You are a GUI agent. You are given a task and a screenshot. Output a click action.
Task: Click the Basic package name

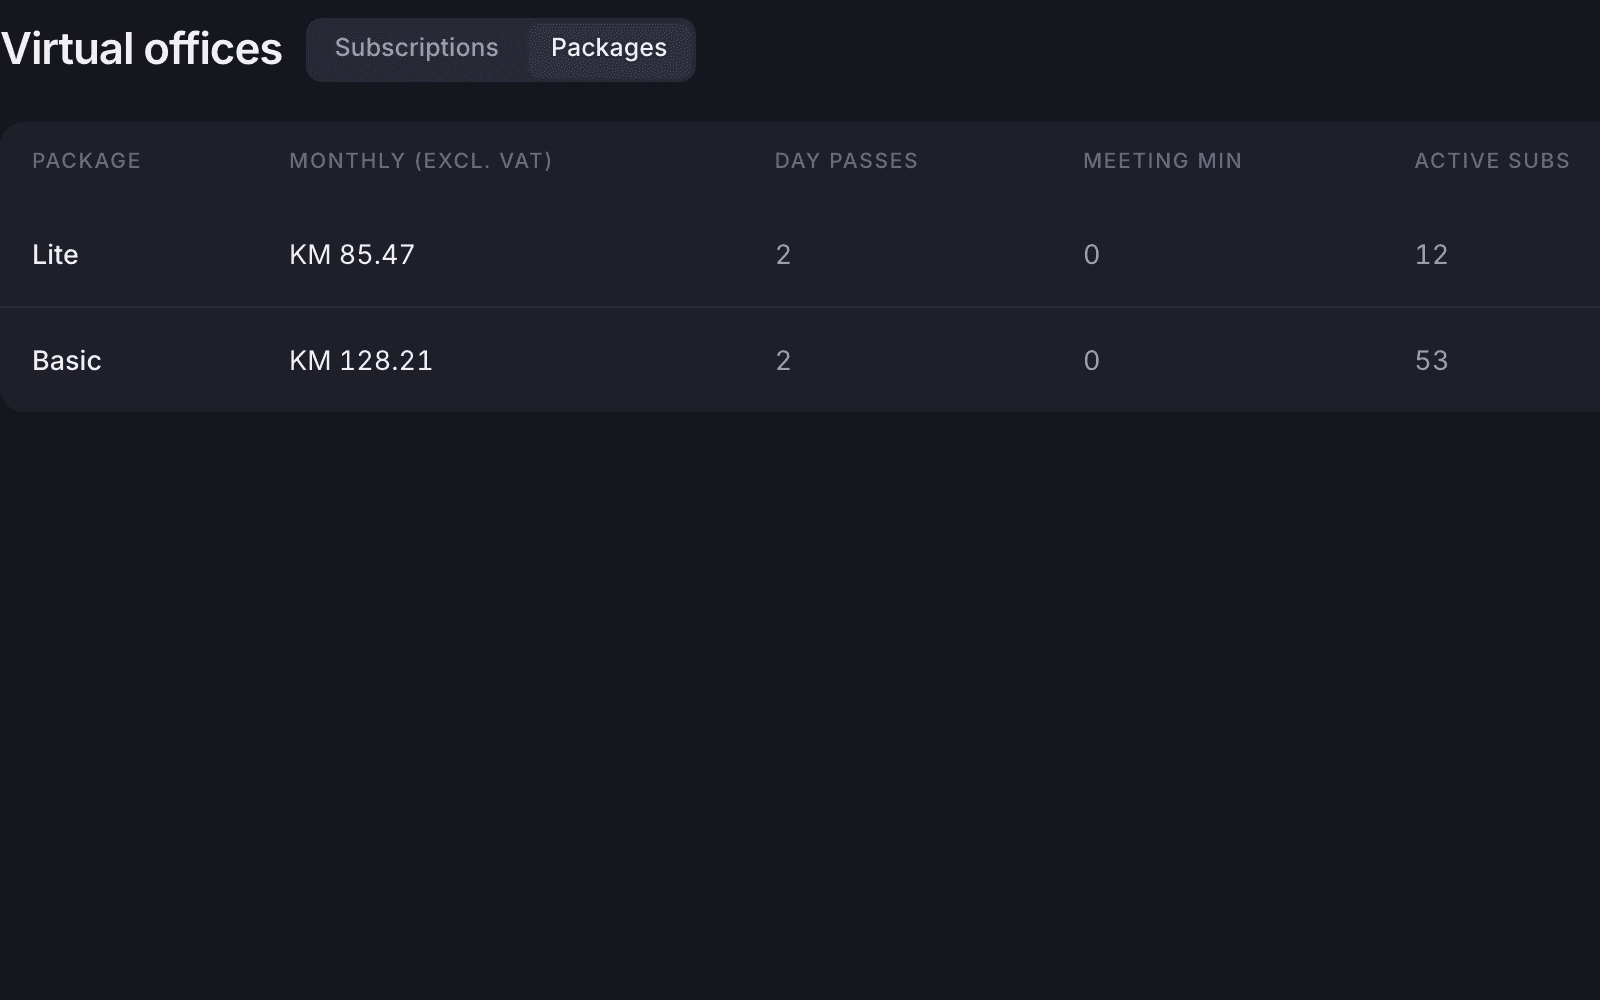[67, 361]
